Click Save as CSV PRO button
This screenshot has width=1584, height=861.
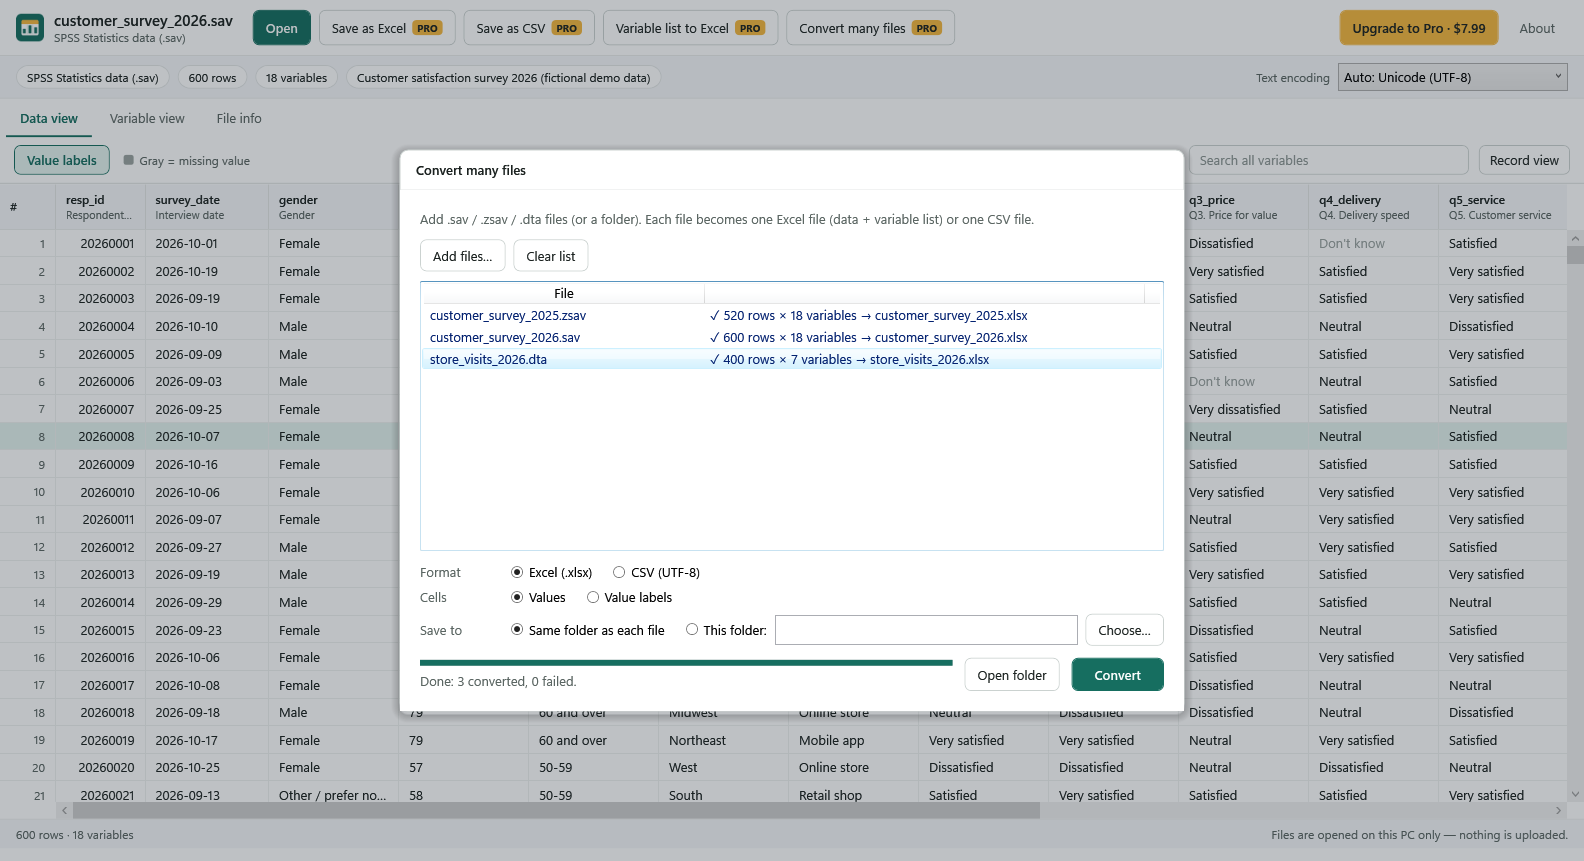point(529,28)
